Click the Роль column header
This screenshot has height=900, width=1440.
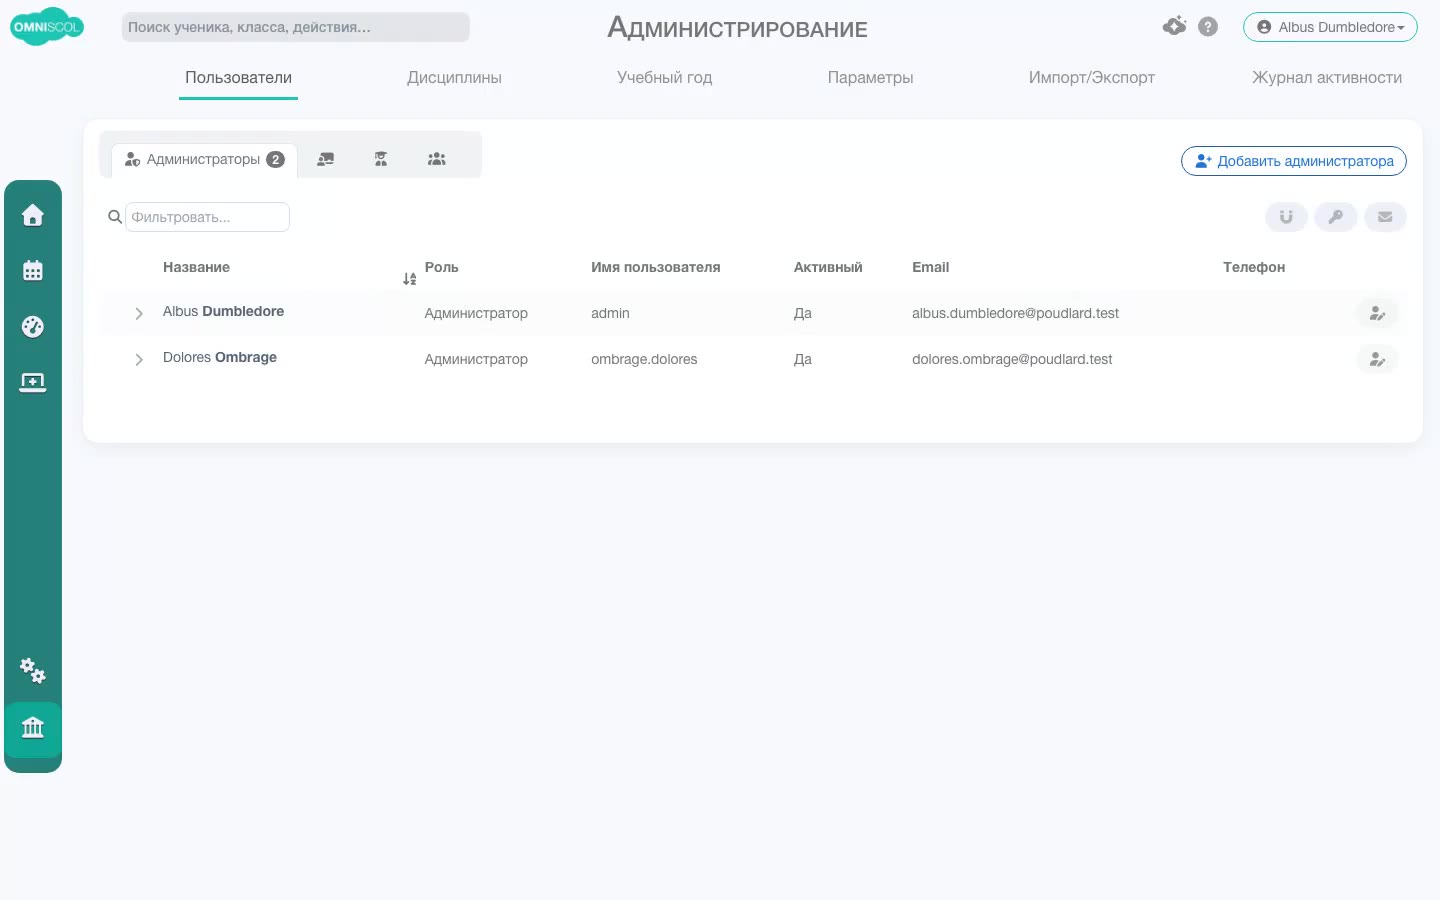click(441, 267)
